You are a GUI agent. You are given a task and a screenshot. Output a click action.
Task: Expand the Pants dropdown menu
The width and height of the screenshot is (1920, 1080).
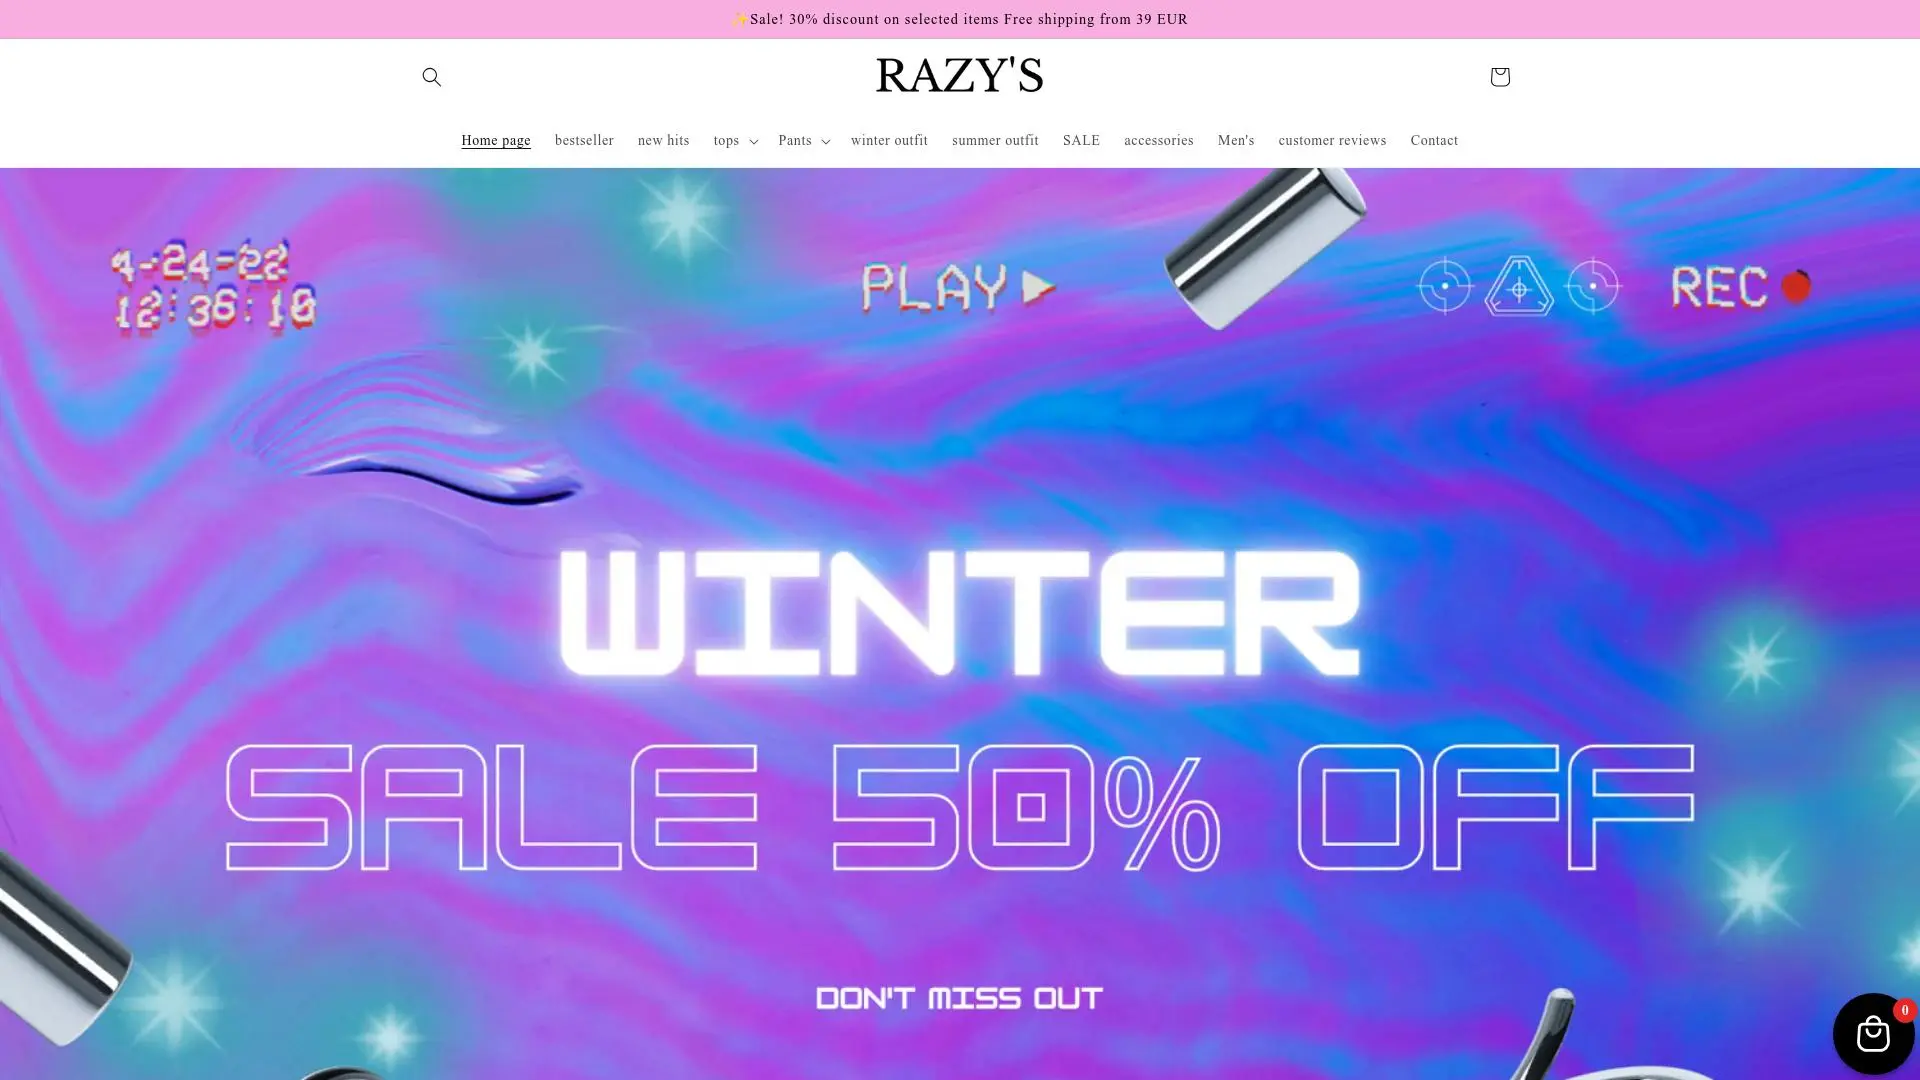tap(804, 141)
